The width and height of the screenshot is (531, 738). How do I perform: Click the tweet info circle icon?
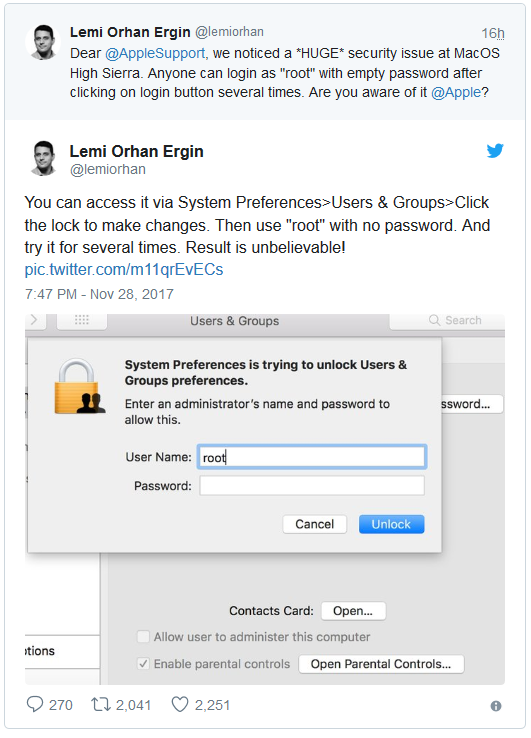pos(496,706)
